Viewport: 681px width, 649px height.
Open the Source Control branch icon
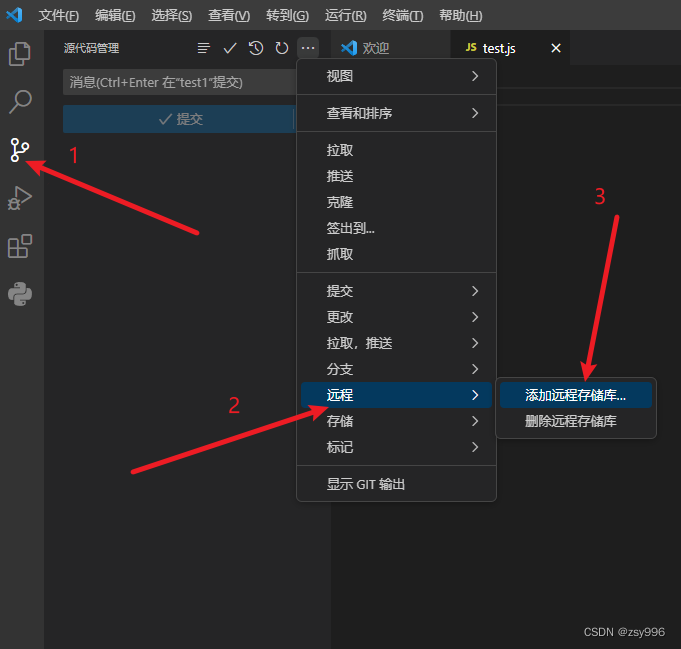pos(20,150)
